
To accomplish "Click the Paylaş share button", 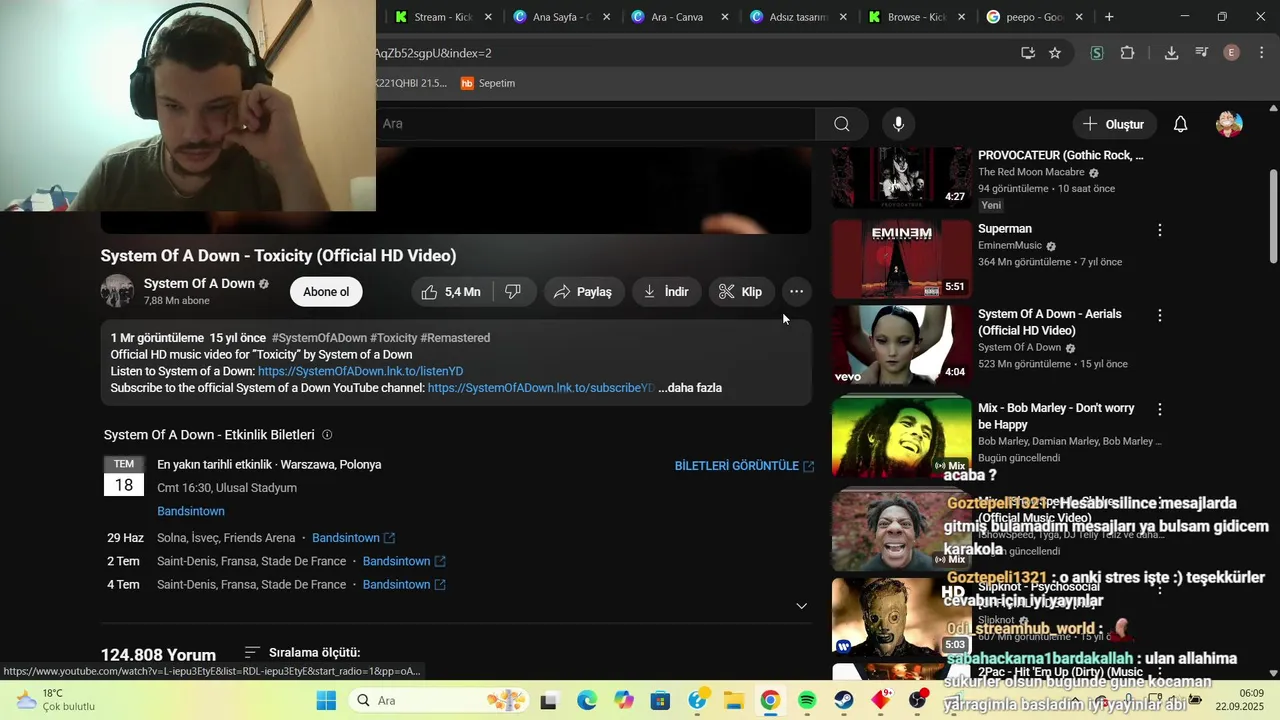I will click(584, 292).
